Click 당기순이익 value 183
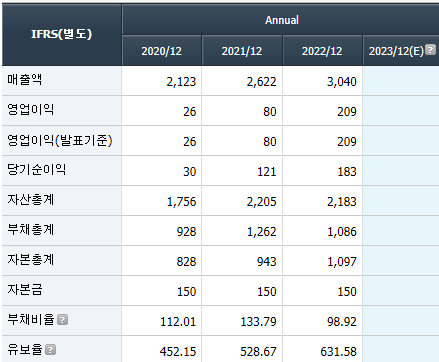The height and width of the screenshot is (362, 439). click(x=347, y=172)
